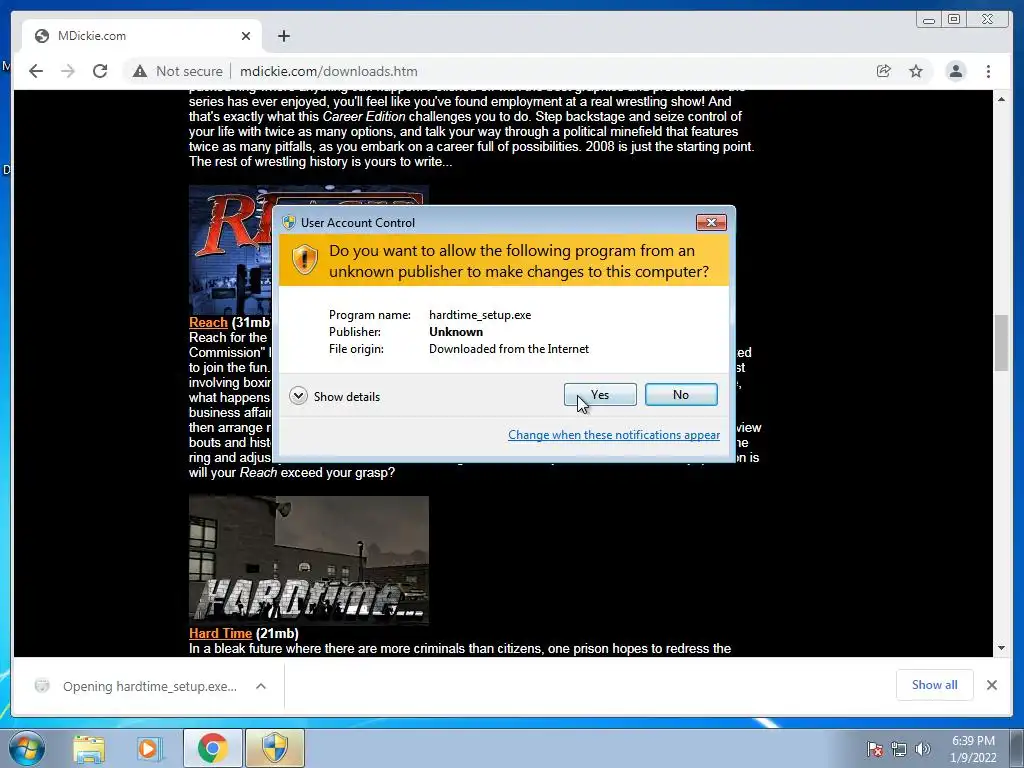Click the taskbar clock 6:39 PM
This screenshot has height=768, width=1024.
tap(973, 741)
